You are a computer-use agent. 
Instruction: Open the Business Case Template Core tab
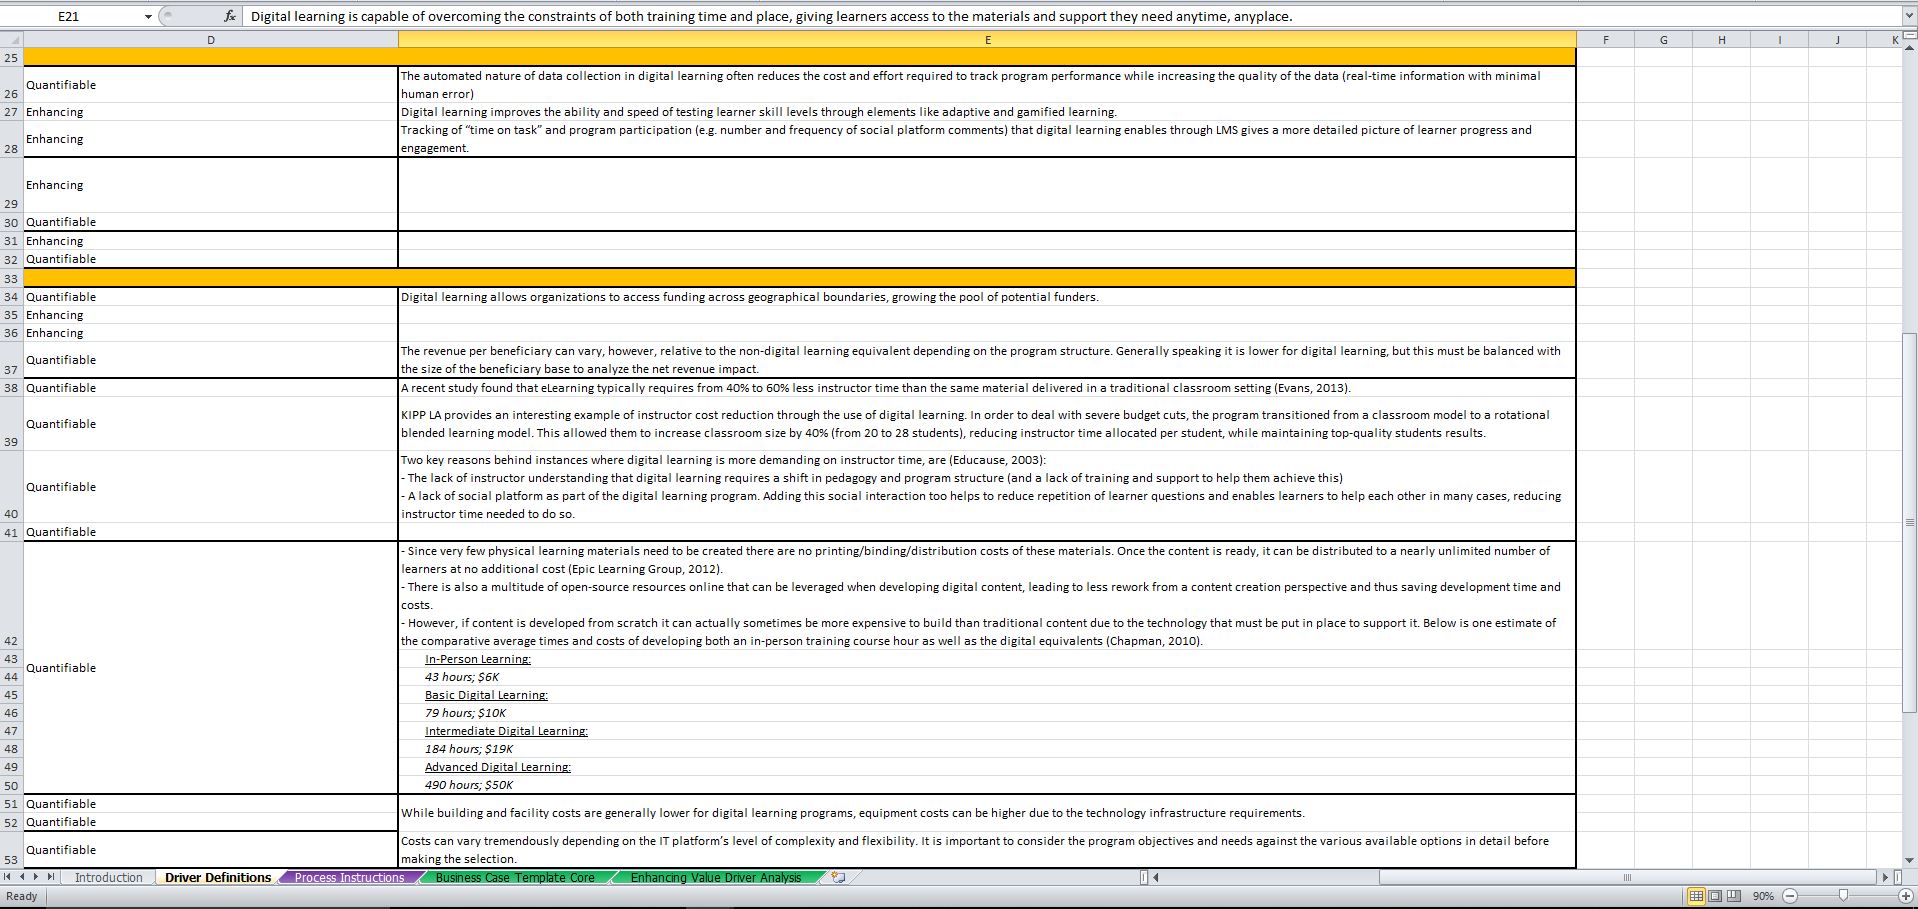515,878
